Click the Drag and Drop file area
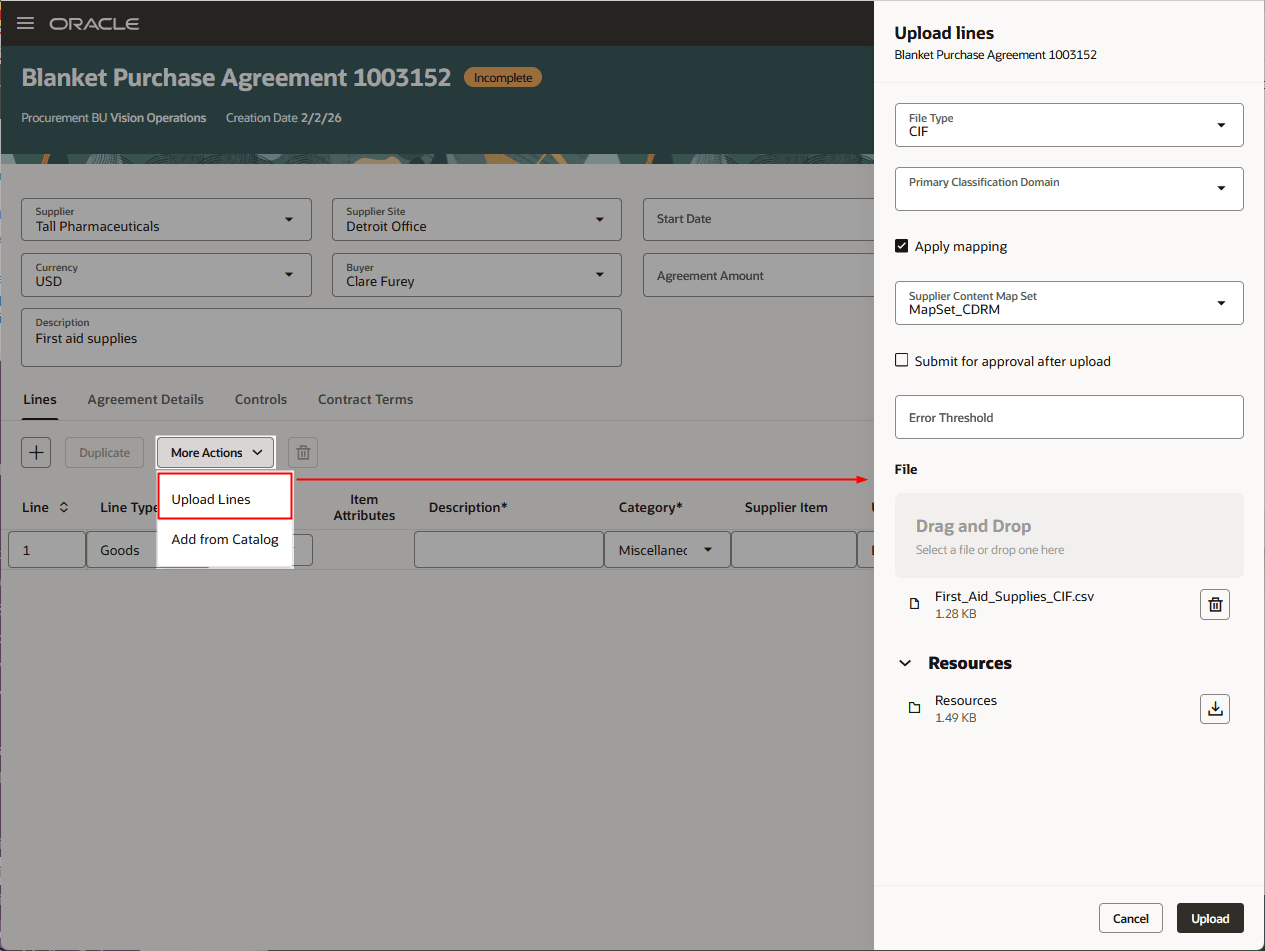 click(x=1068, y=534)
